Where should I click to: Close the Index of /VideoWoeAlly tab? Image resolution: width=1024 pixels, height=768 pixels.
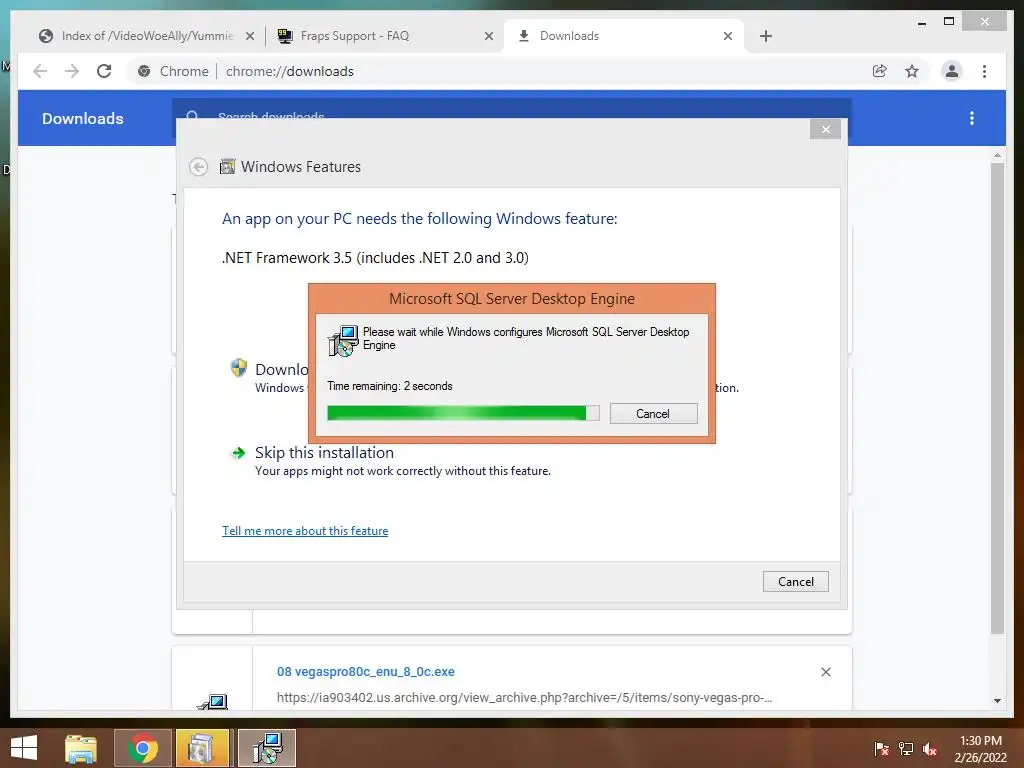249,37
